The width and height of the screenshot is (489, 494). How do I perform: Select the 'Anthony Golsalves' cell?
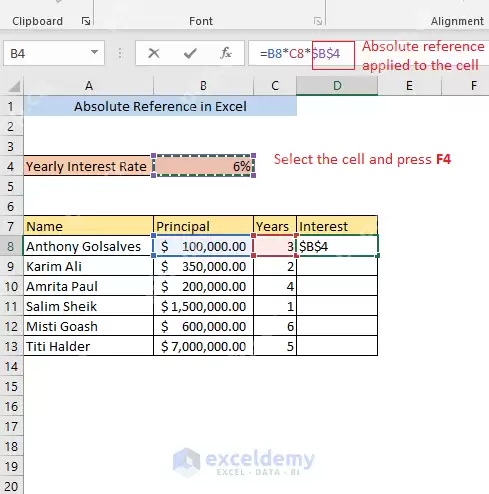88,246
